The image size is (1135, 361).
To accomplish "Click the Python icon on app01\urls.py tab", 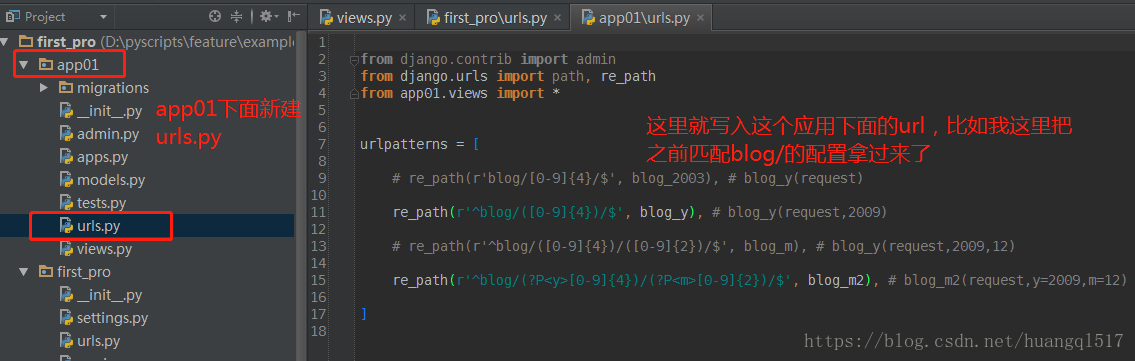I will 588,17.
